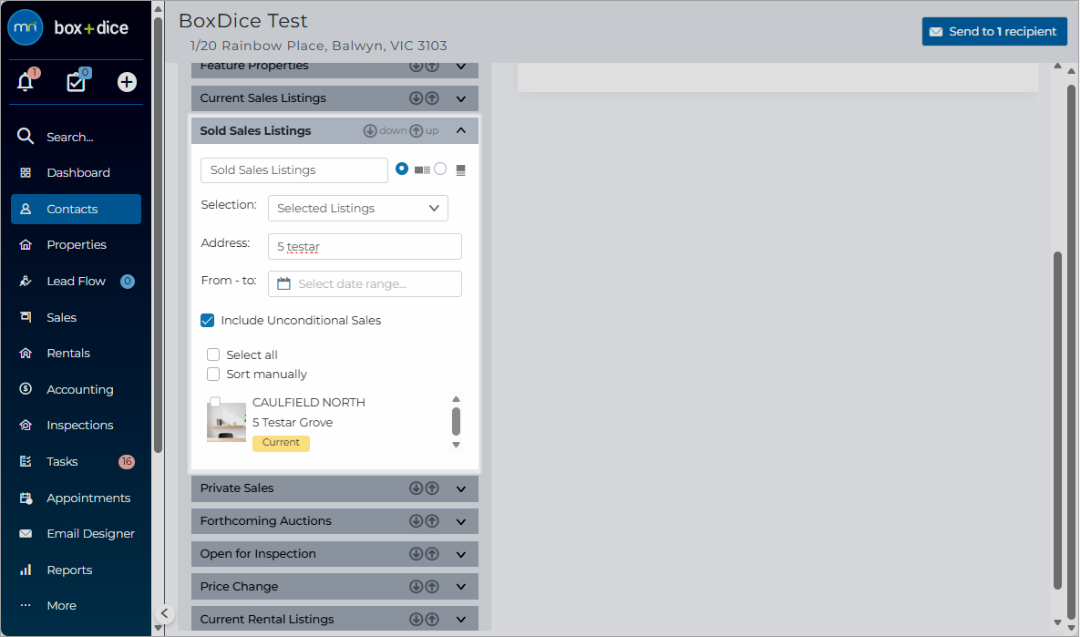The image size is (1080, 637).
Task: Click Send to 1 recipient button
Action: pyautogui.click(x=995, y=32)
